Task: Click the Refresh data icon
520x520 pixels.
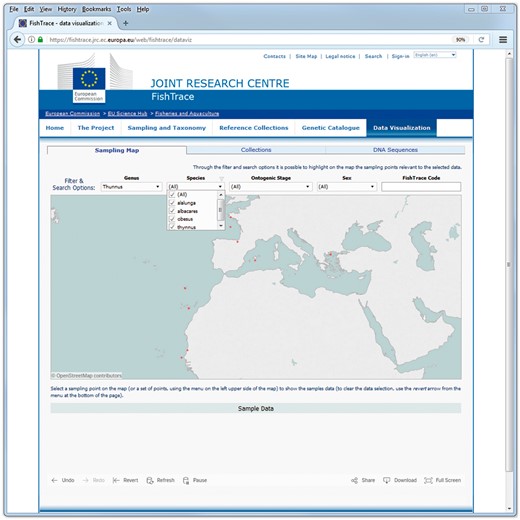Action: point(150,480)
